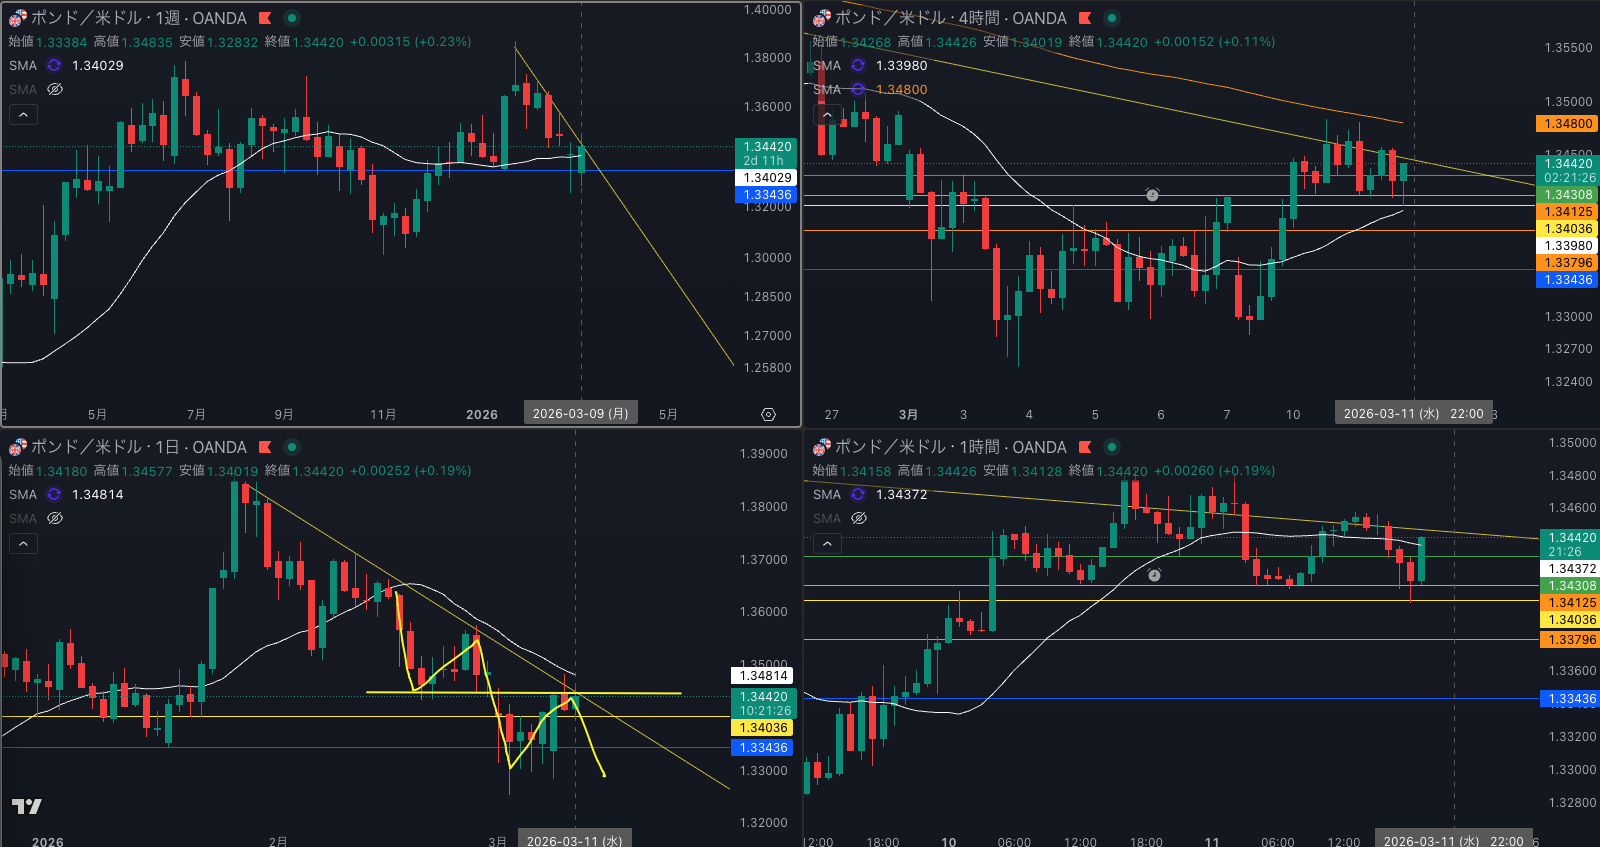This screenshot has width=1600, height=847.
Task: Open chart settings gear on weekly chart
Action: pyautogui.click(x=768, y=414)
